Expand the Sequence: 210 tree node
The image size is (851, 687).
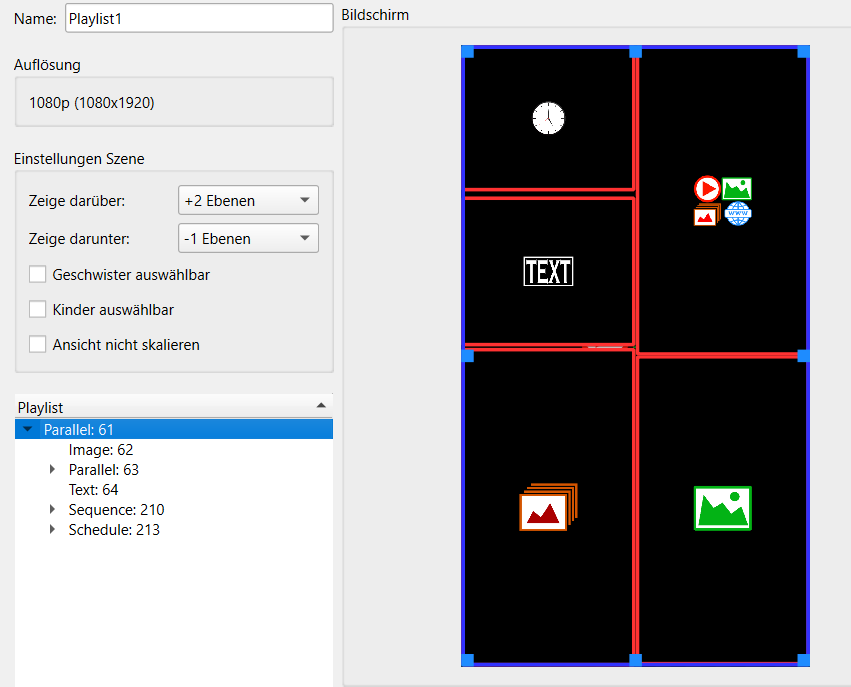coord(53,510)
